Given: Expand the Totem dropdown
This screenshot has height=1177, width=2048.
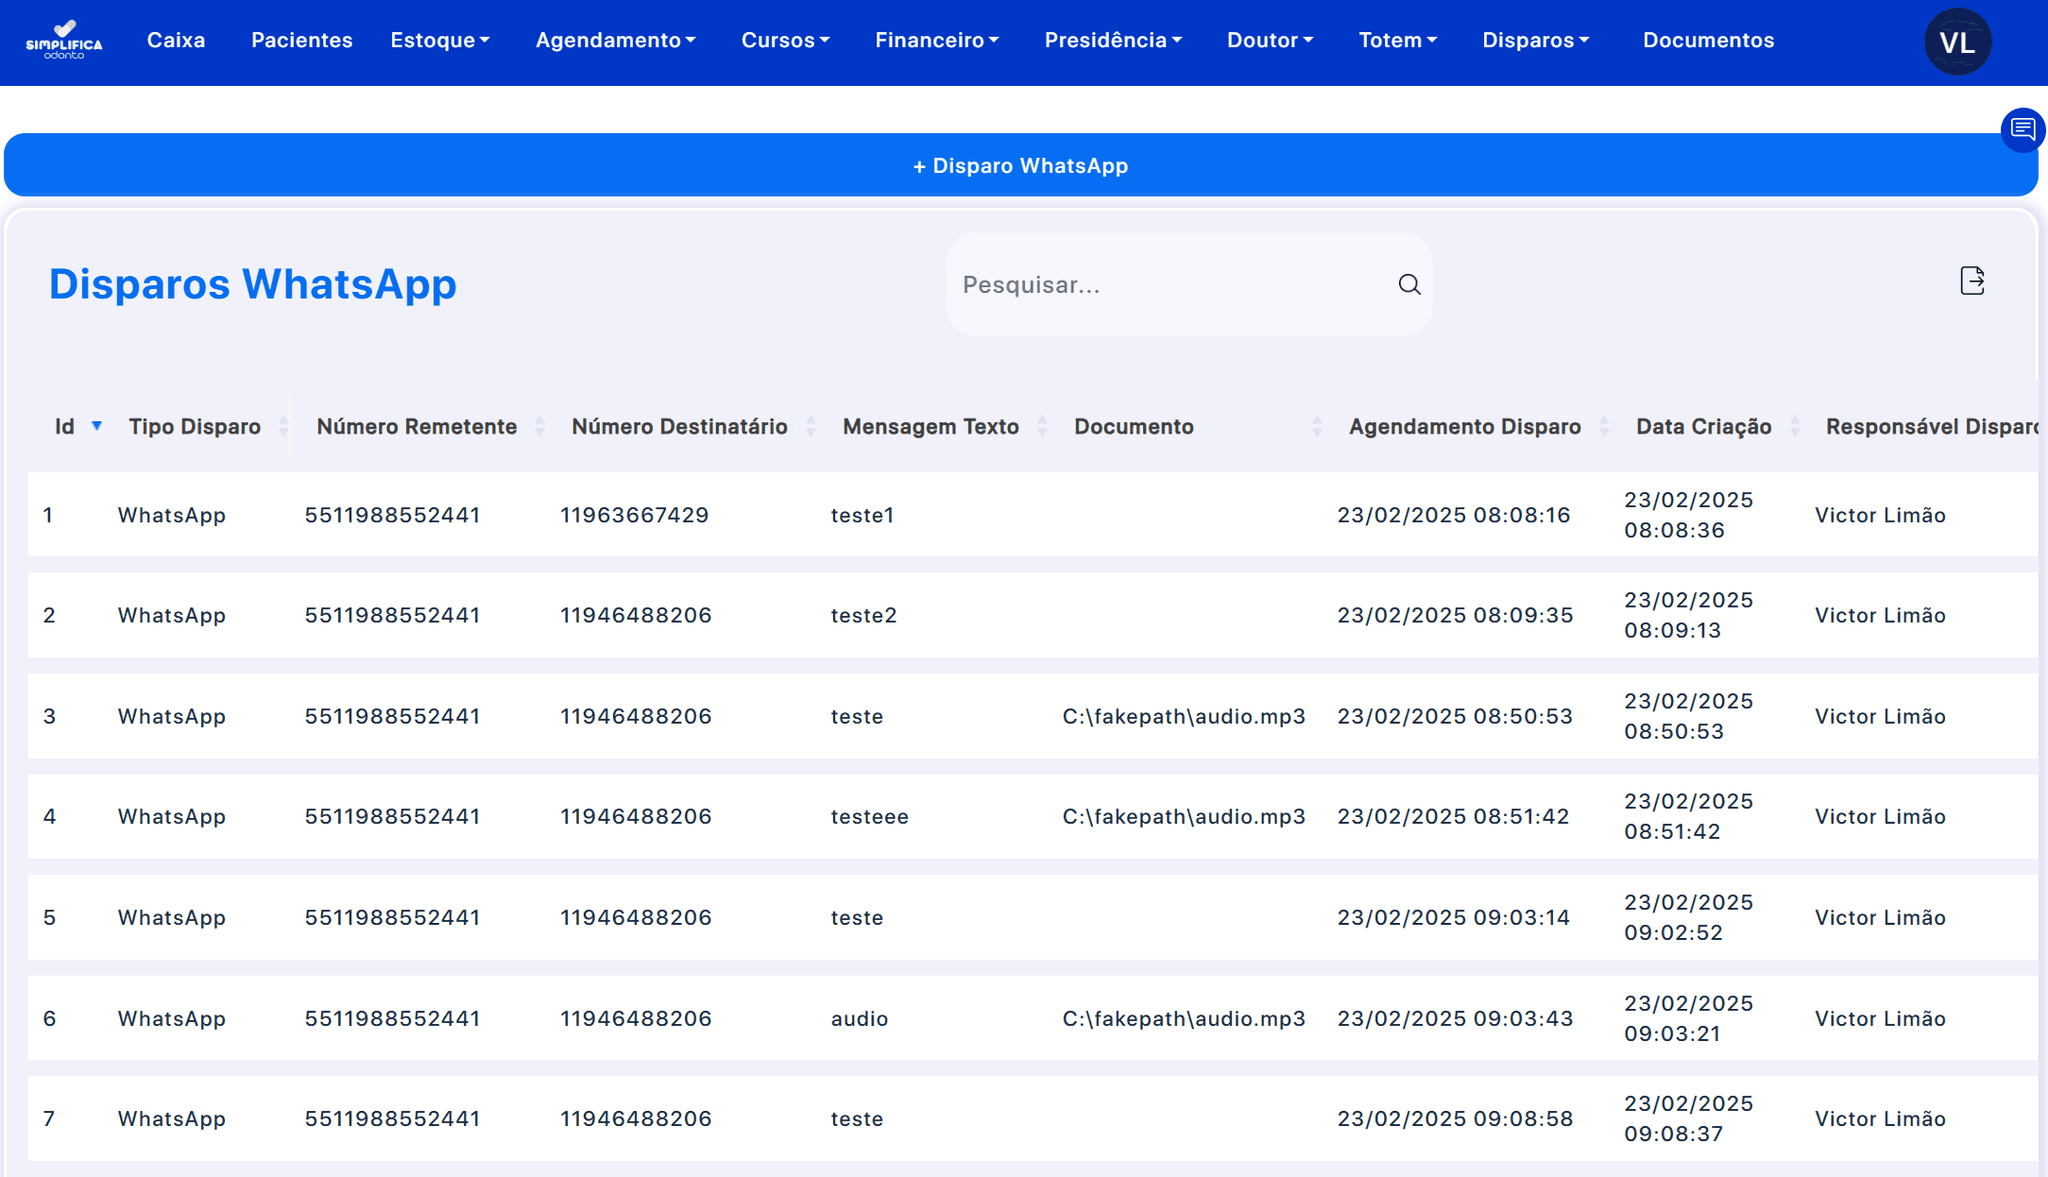Looking at the screenshot, I should click(1397, 40).
